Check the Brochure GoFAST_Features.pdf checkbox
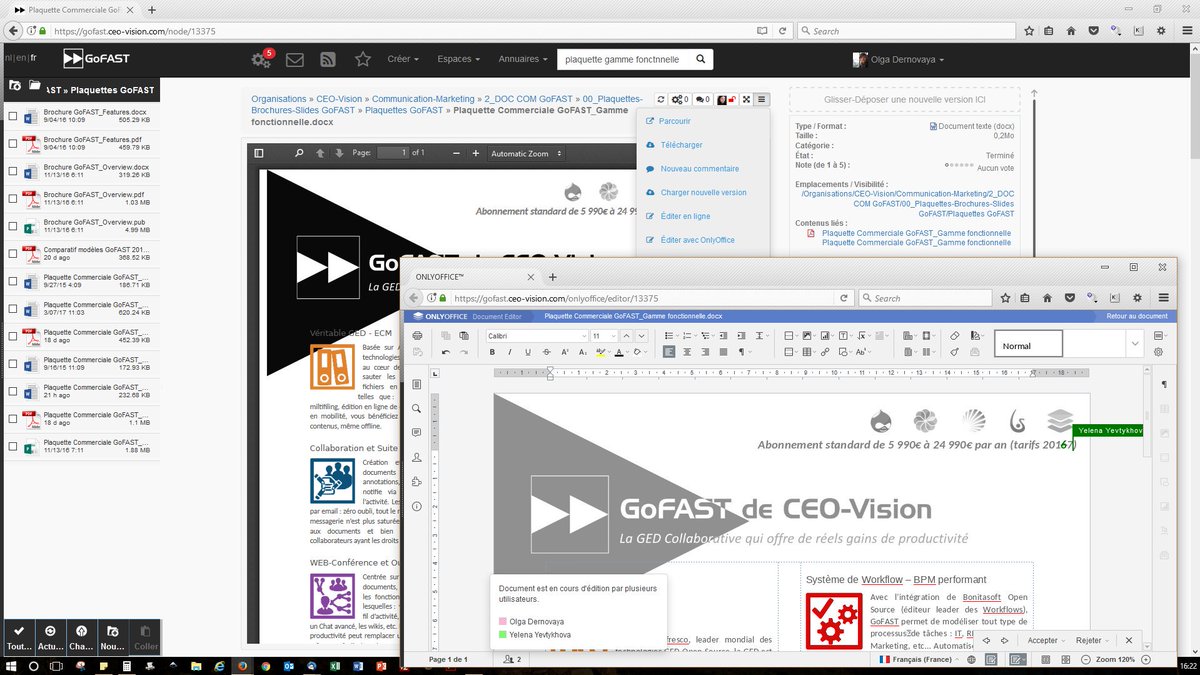Viewport: 1200px width, 675px height. point(12,144)
